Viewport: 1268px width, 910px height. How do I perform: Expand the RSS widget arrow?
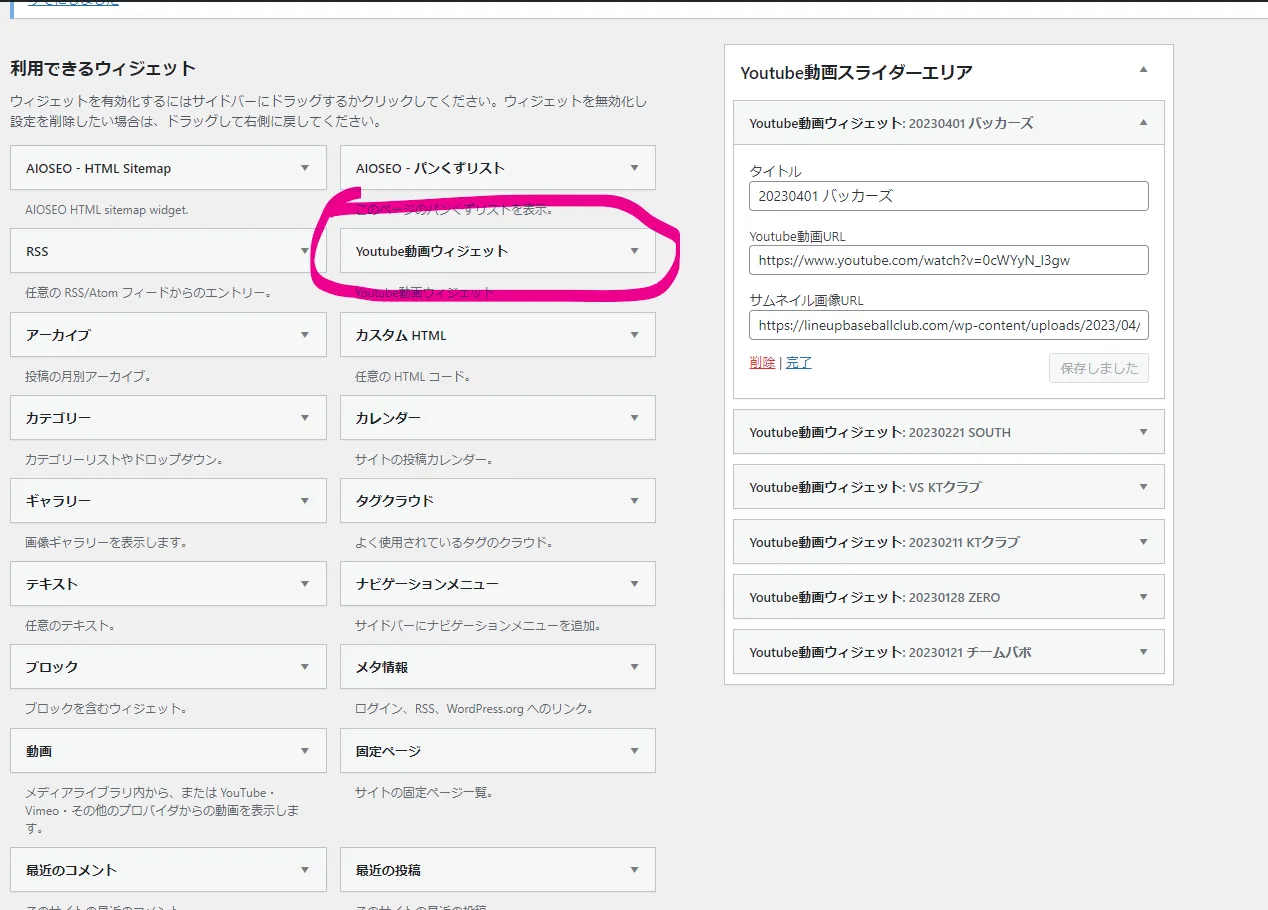point(305,251)
